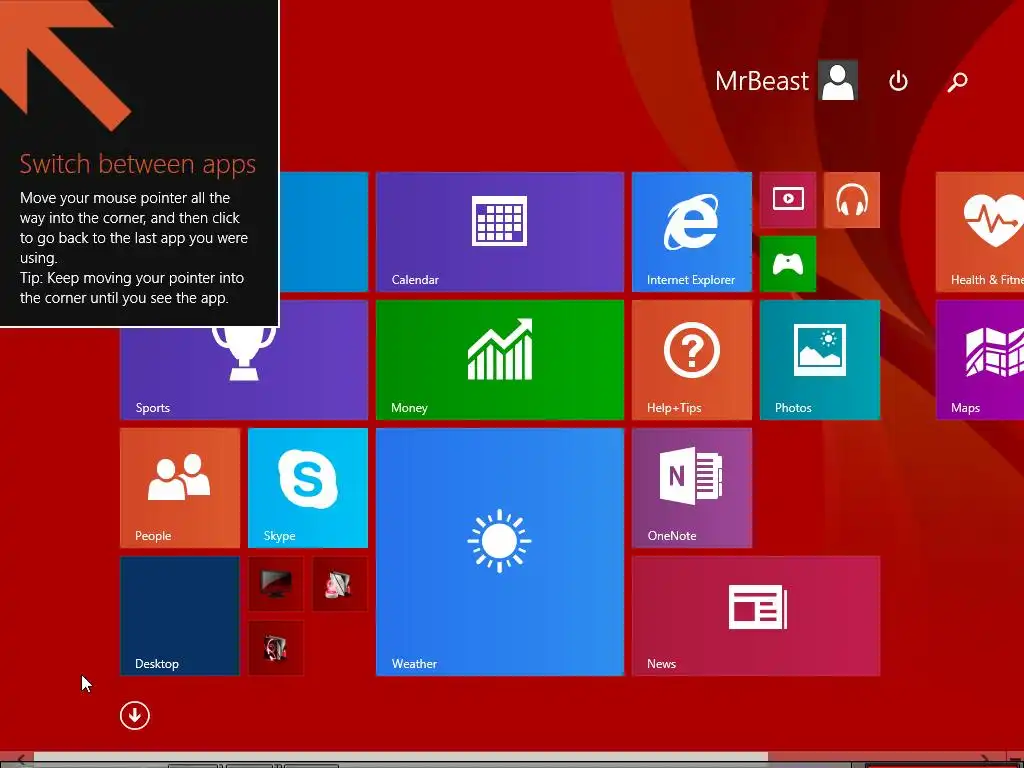Open the Music headphones tile
Image resolution: width=1024 pixels, height=768 pixels.
click(852, 200)
